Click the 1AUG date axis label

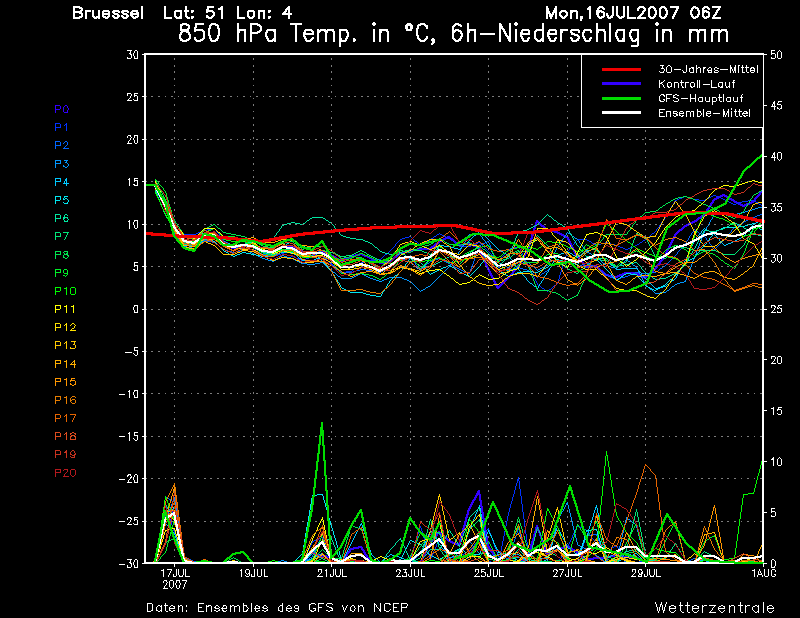point(764,574)
